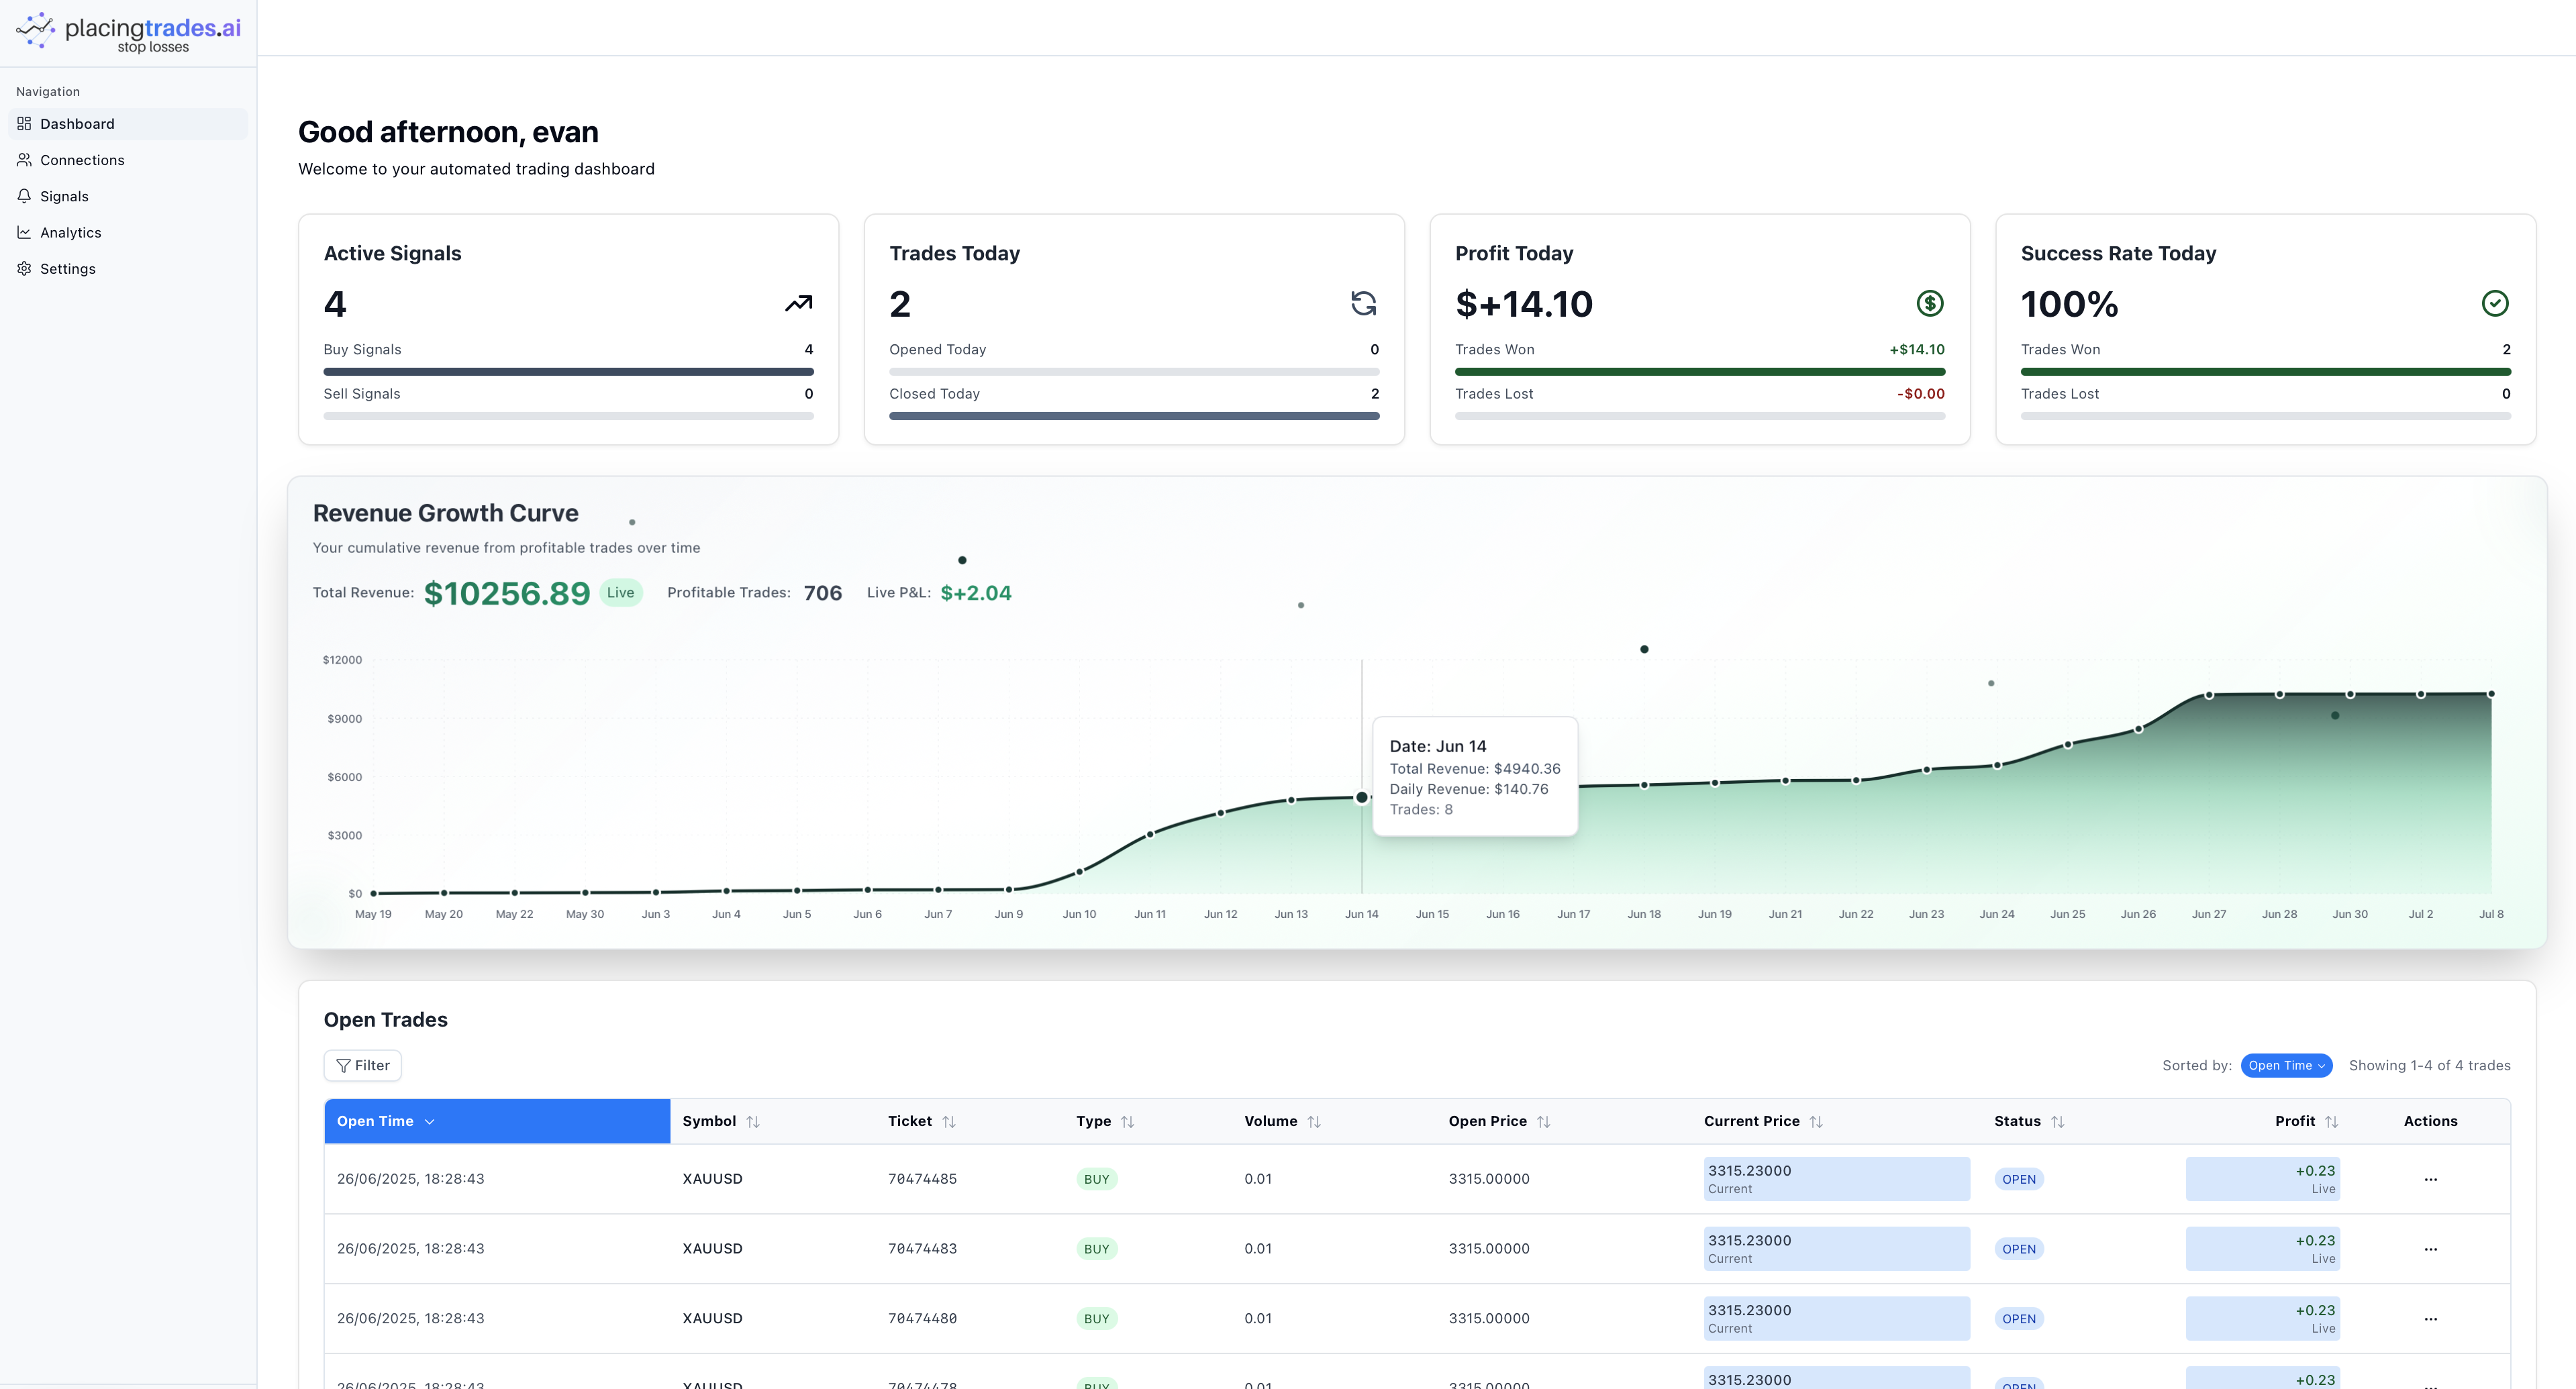The width and height of the screenshot is (2576, 1389).
Task: Click XAUUSD symbol in ticket 70474480 row
Action: click(x=712, y=1319)
